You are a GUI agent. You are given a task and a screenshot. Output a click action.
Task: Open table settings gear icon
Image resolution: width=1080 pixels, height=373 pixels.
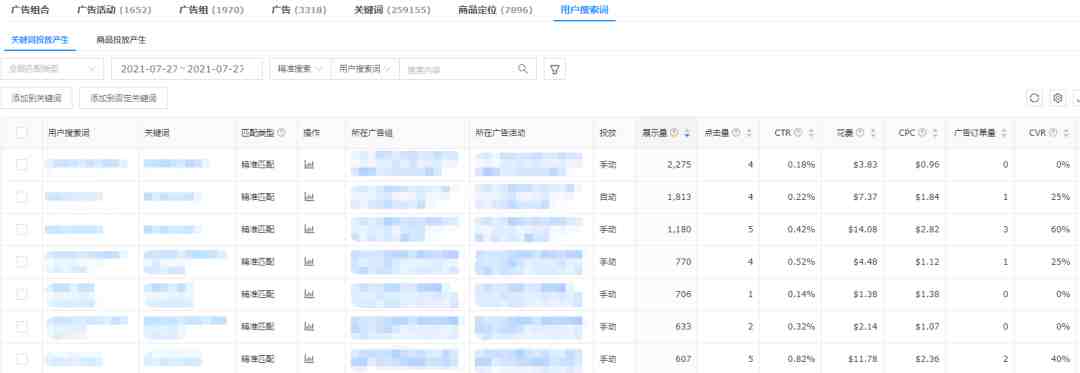coord(1058,98)
